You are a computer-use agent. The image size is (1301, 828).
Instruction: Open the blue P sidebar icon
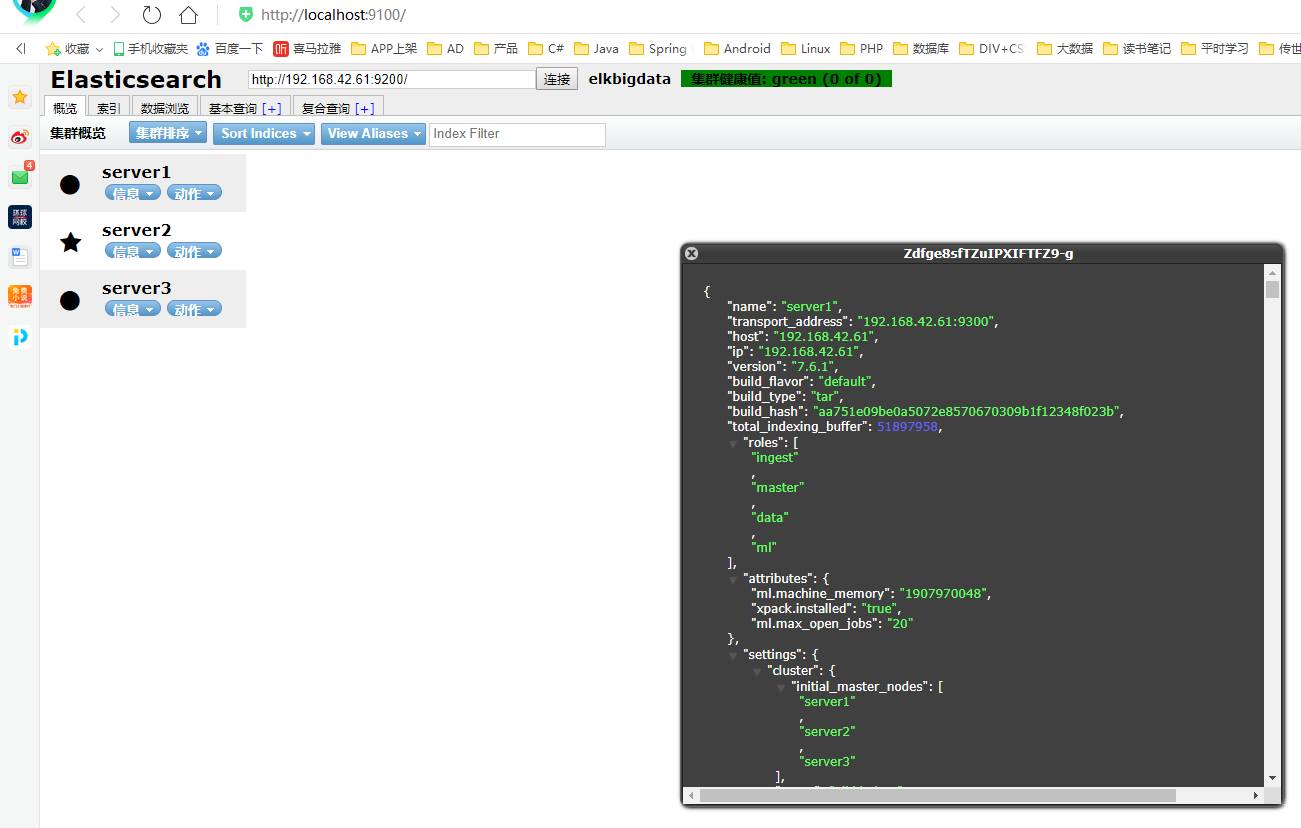tap(20, 337)
